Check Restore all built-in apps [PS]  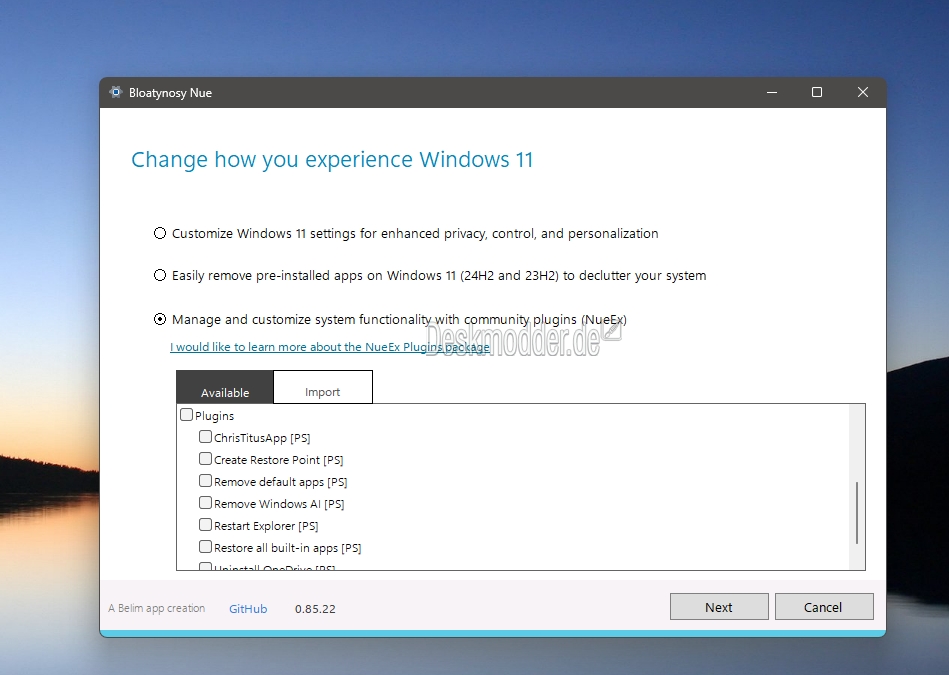point(205,547)
